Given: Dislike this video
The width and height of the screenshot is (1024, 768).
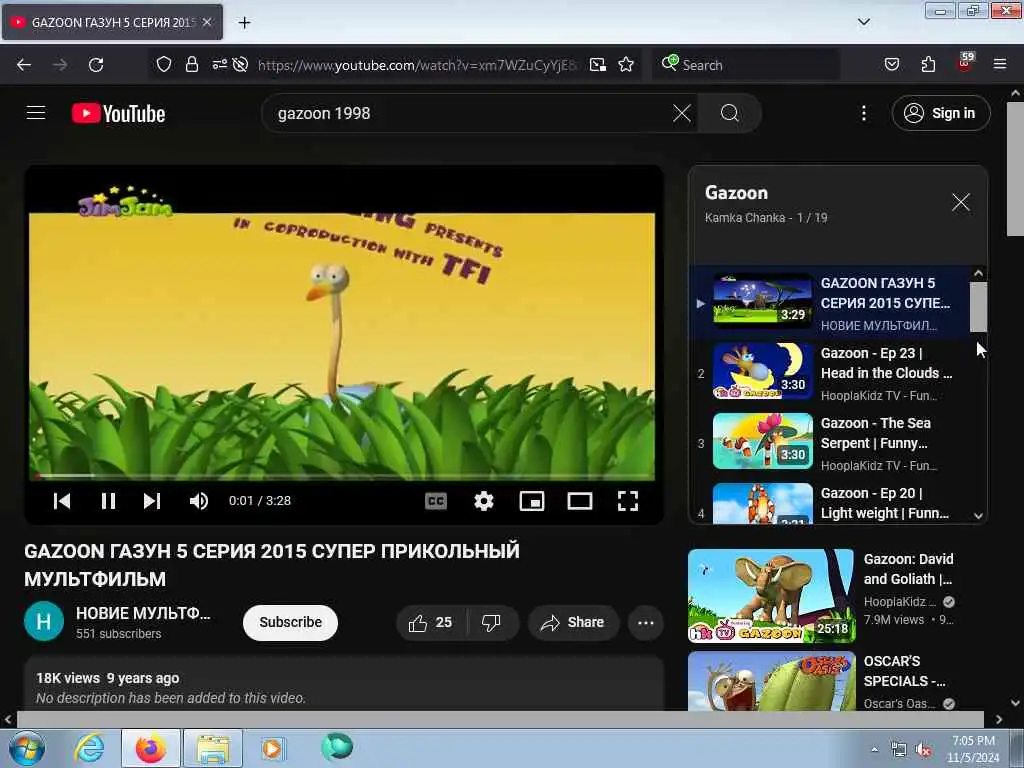Looking at the screenshot, I should 492,622.
